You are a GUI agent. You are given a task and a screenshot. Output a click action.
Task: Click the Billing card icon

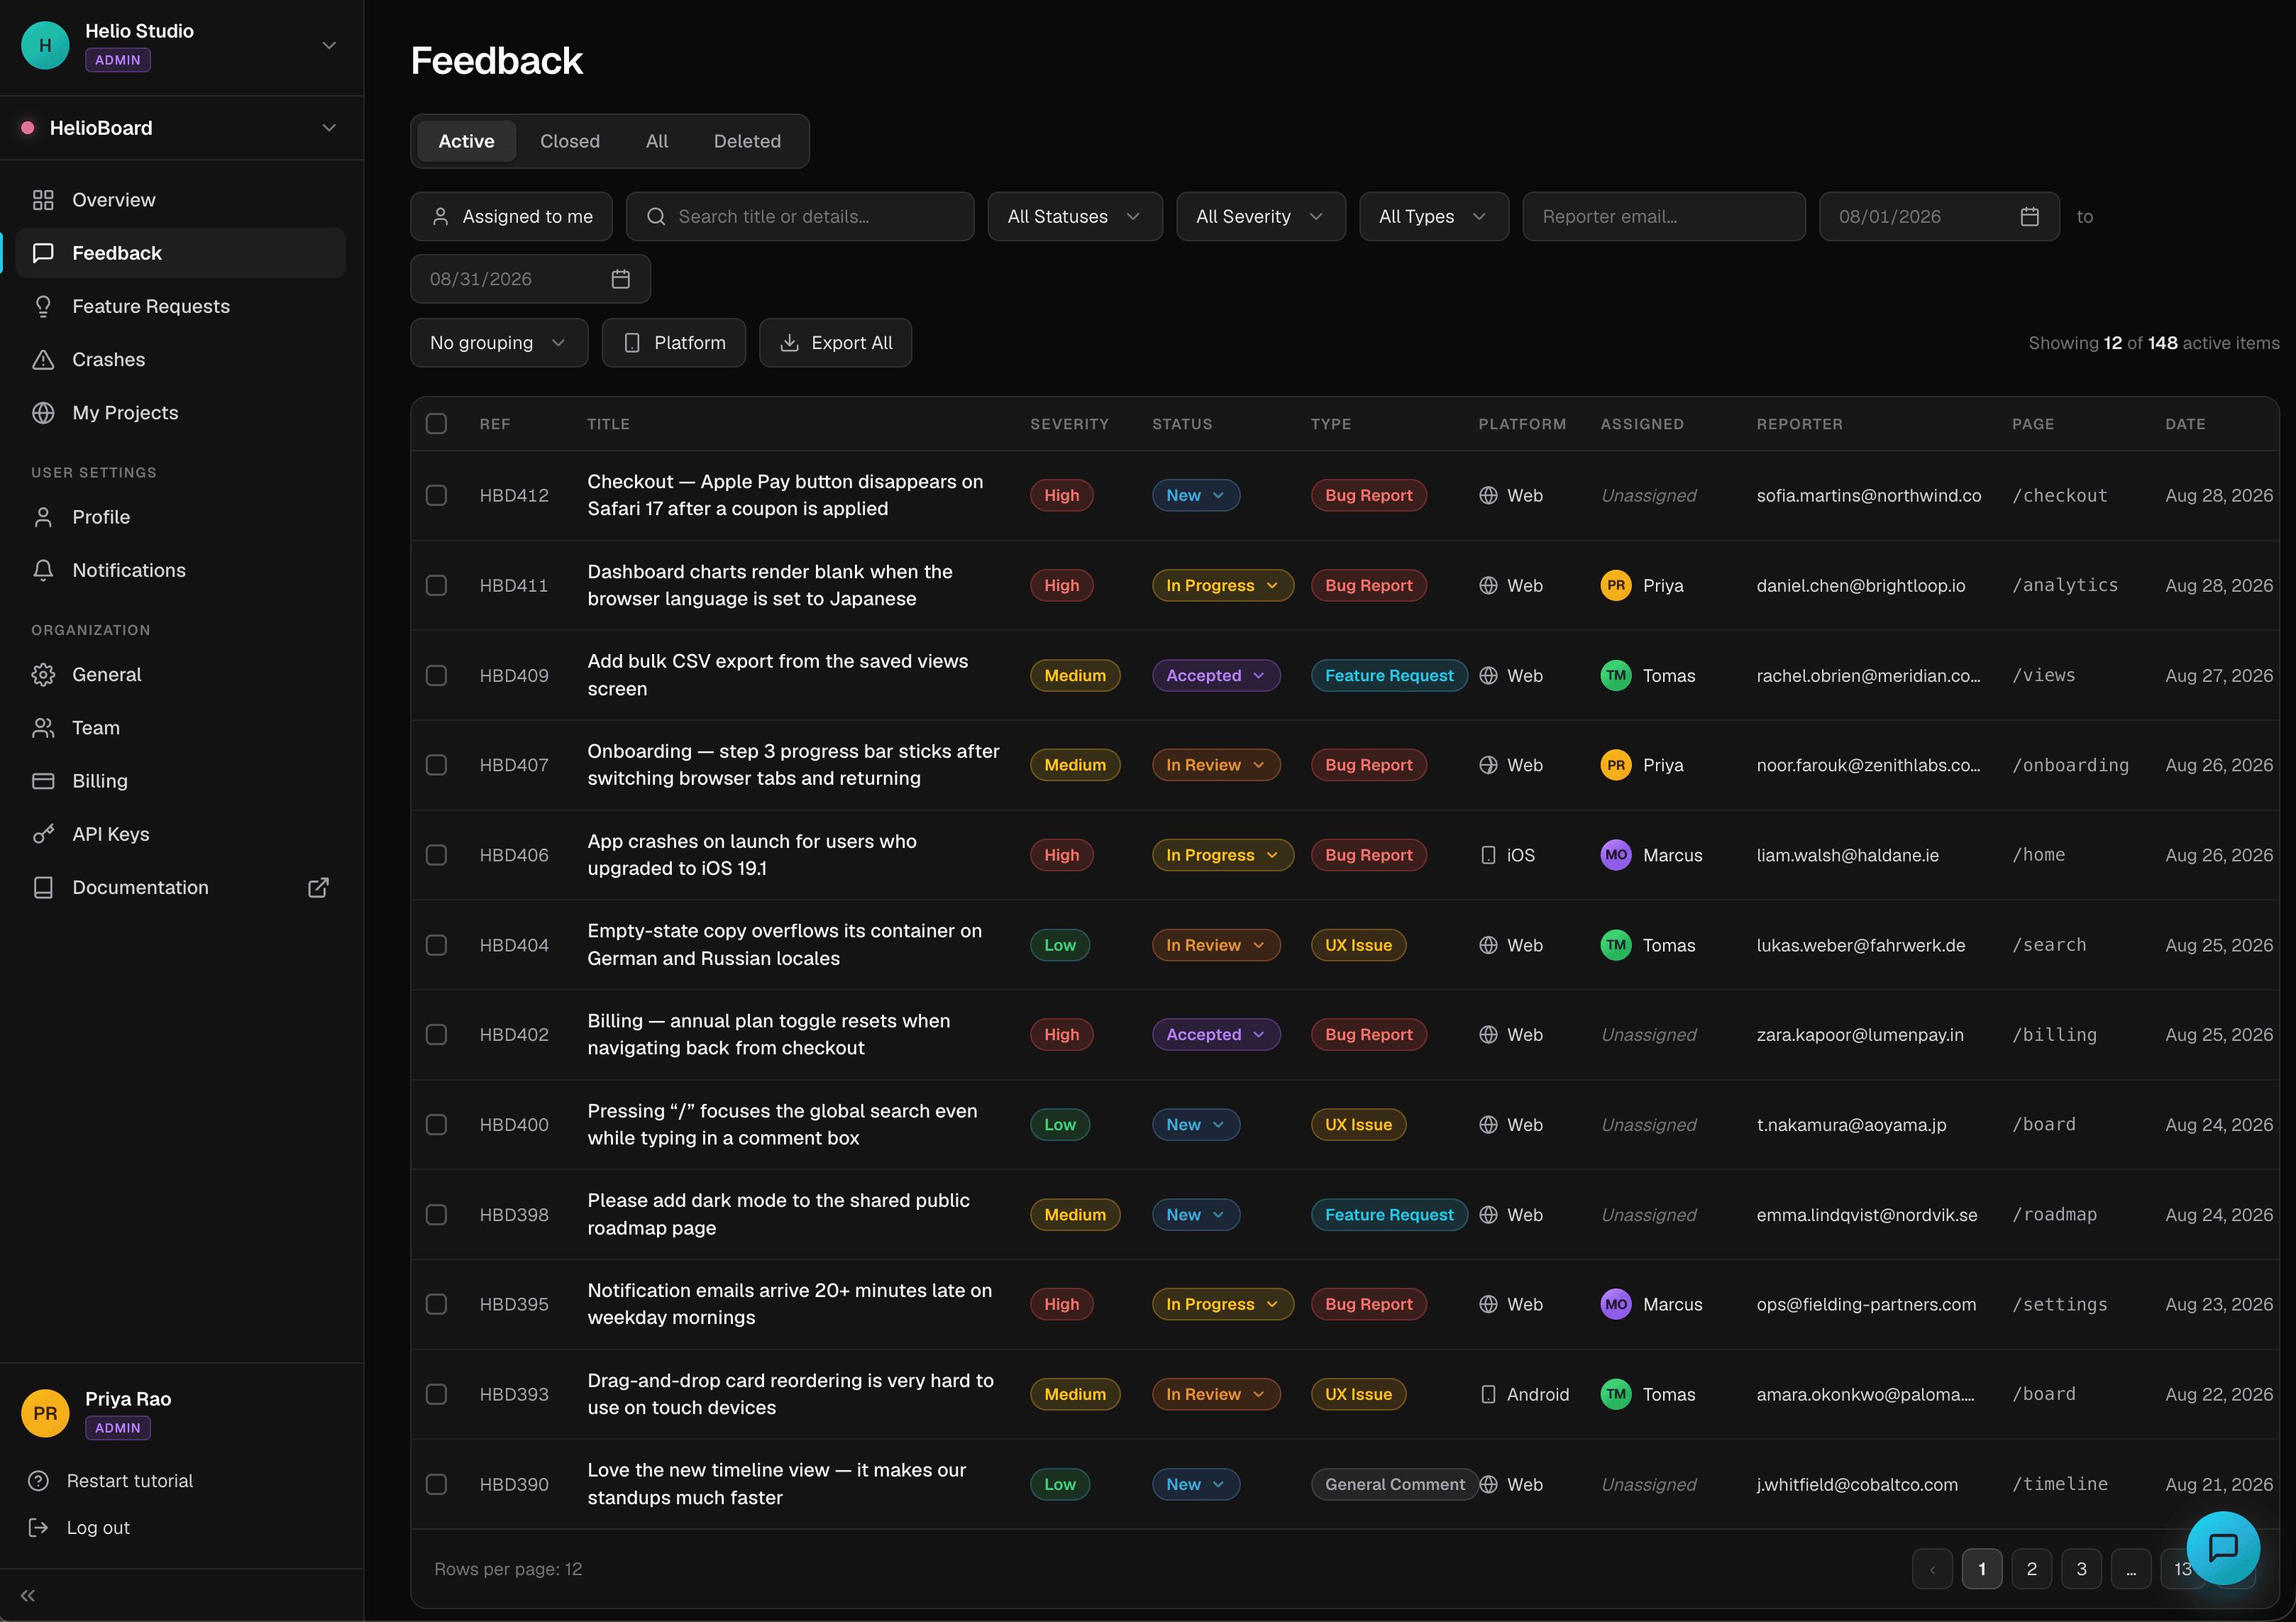(x=43, y=781)
